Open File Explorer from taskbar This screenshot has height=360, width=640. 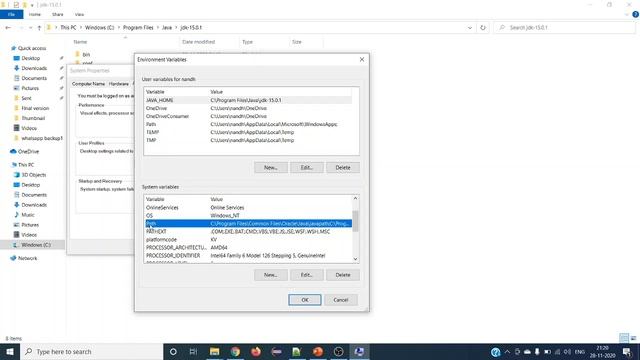(x=214, y=351)
